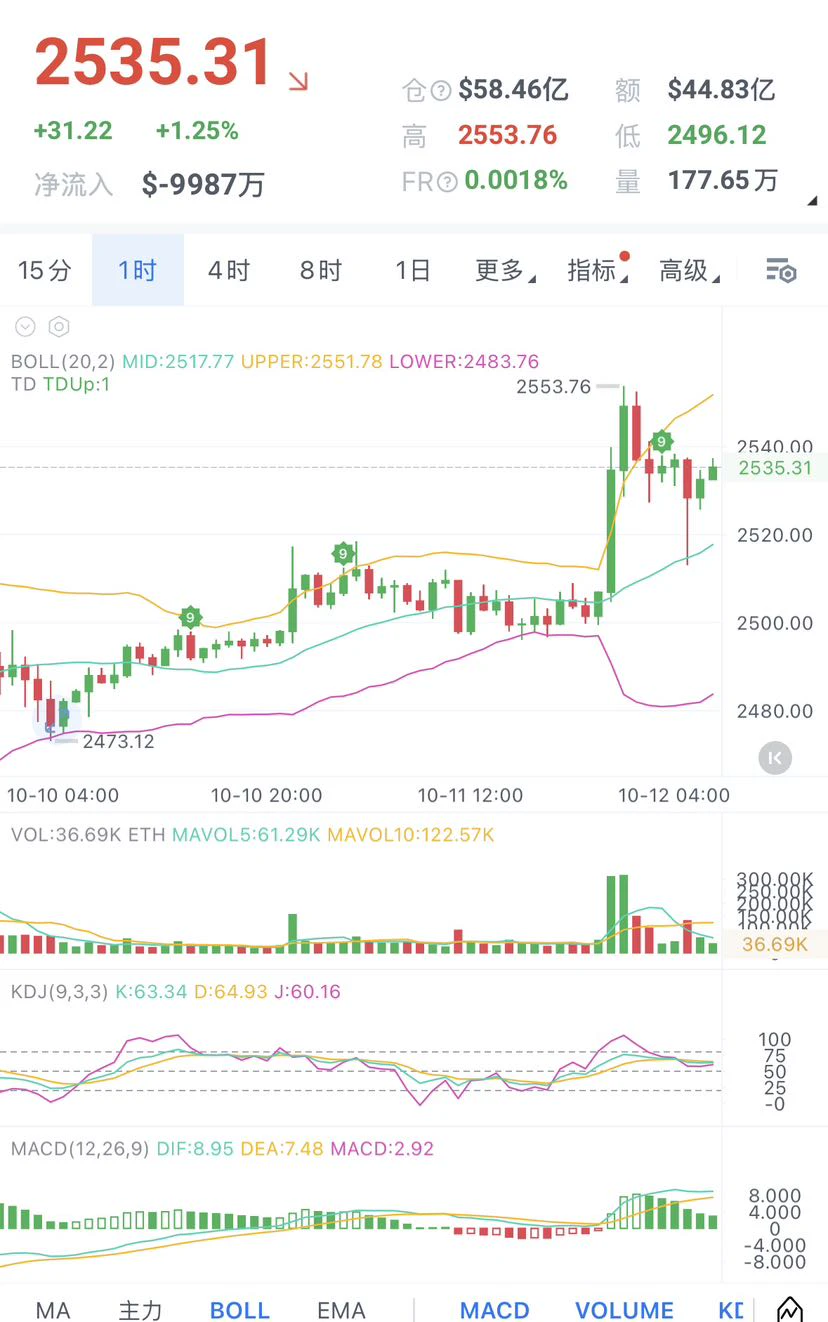Open the chart settings icon beside 高级
828x1322 pixels.
[x=780, y=270]
